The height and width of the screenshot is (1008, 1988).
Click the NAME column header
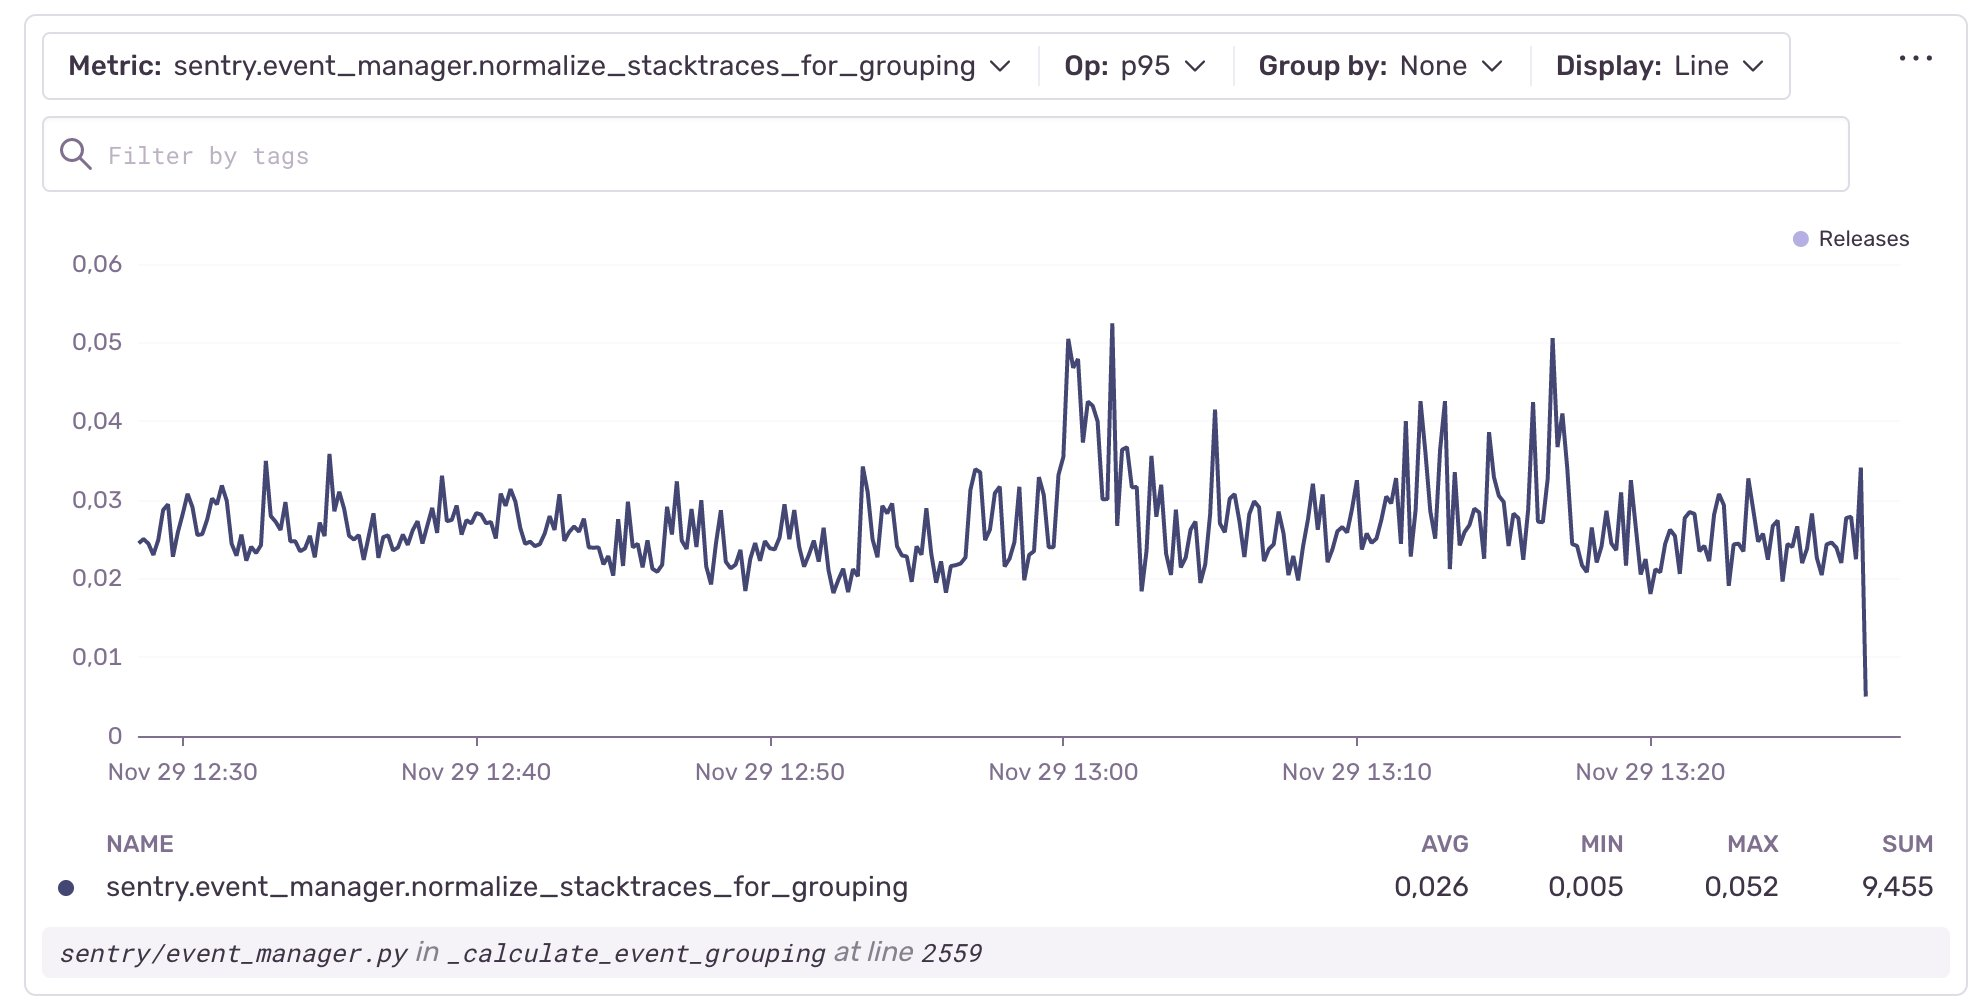click(140, 844)
